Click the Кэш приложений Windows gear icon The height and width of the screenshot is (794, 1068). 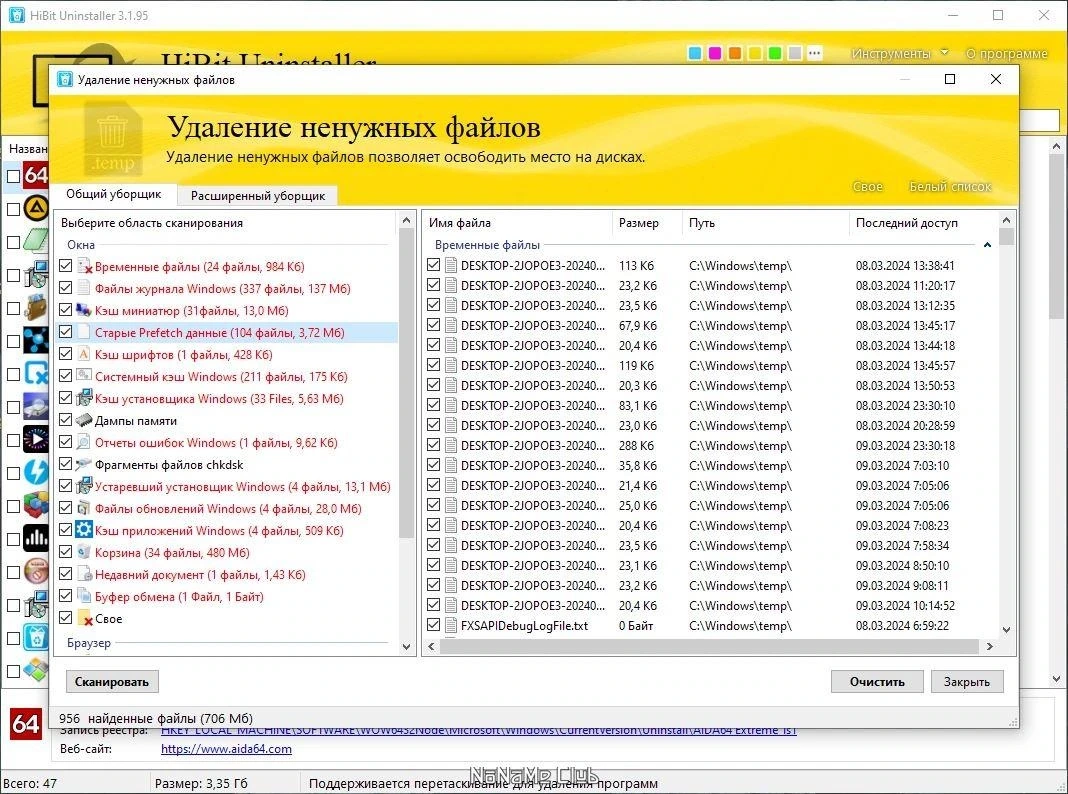(x=84, y=530)
